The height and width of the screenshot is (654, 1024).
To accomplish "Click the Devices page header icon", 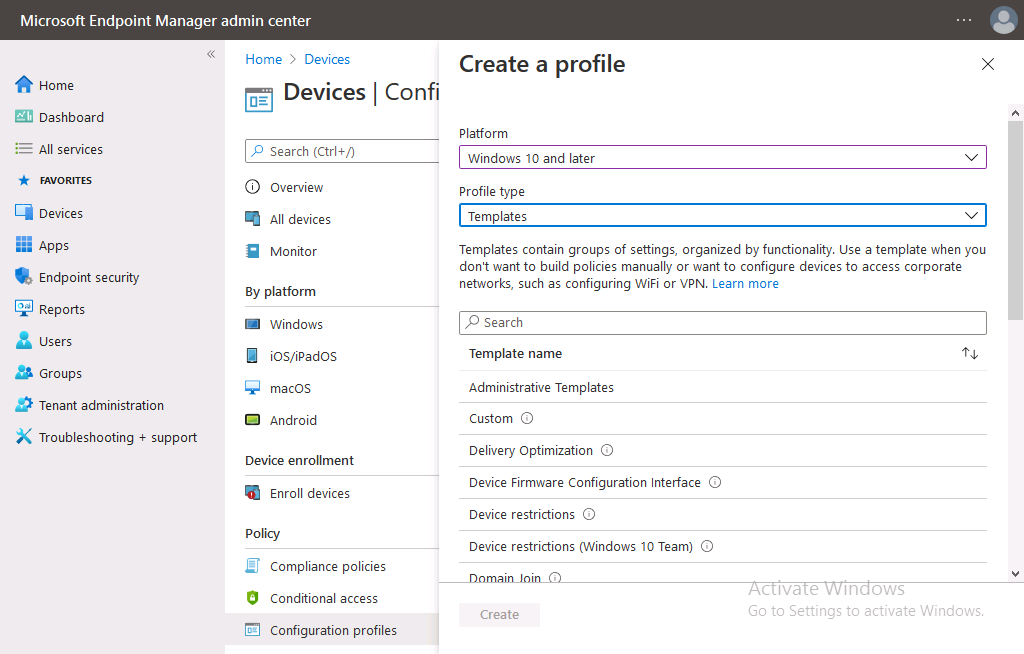I will click(x=259, y=100).
